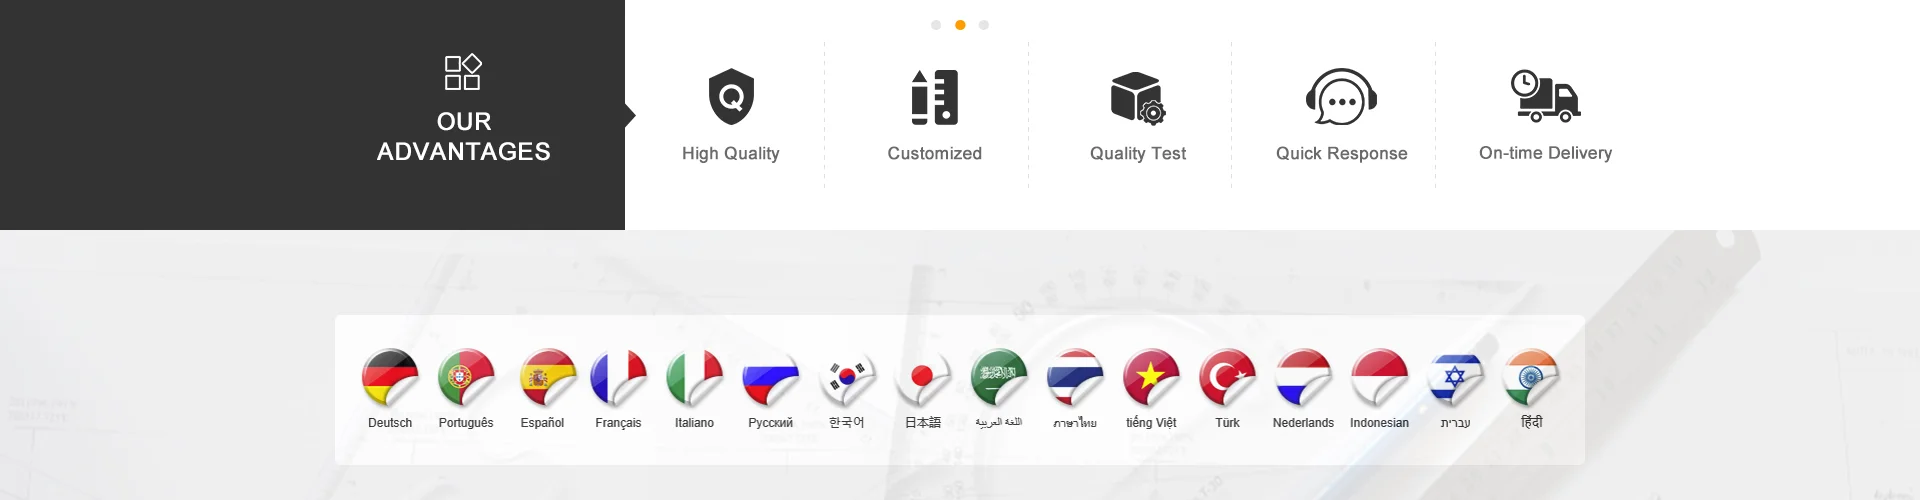The width and height of the screenshot is (1920, 500).
Task: Click the High Quality shield icon
Action: coord(731,97)
